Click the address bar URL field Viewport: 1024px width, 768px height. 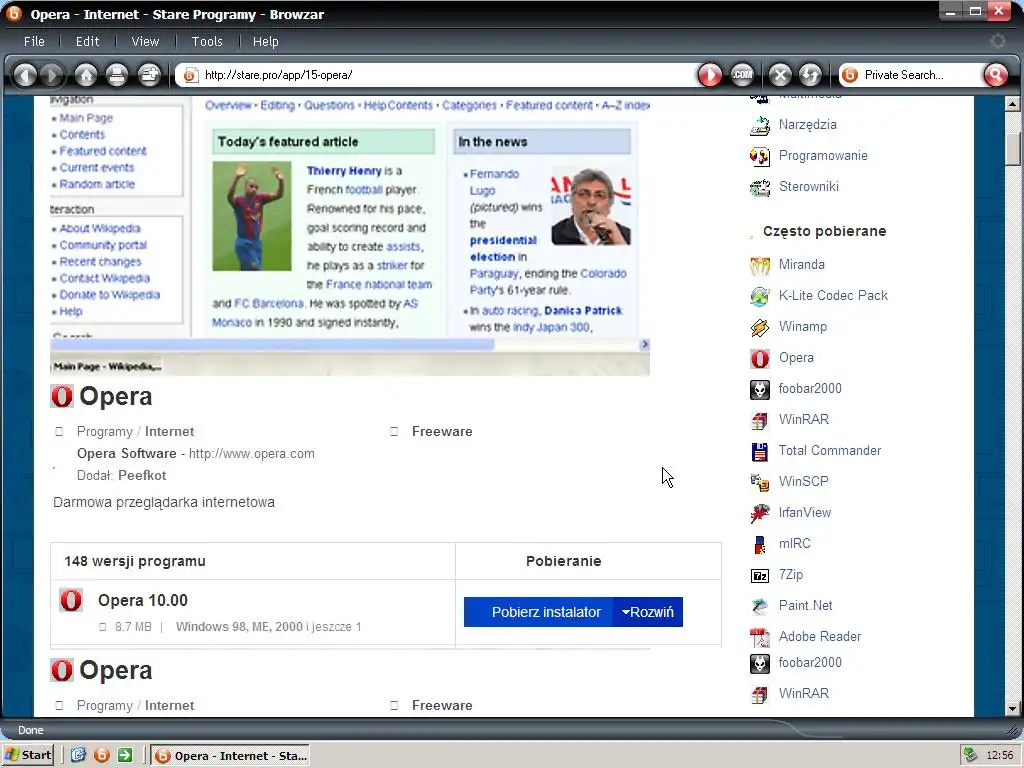pyautogui.click(x=436, y=75)
